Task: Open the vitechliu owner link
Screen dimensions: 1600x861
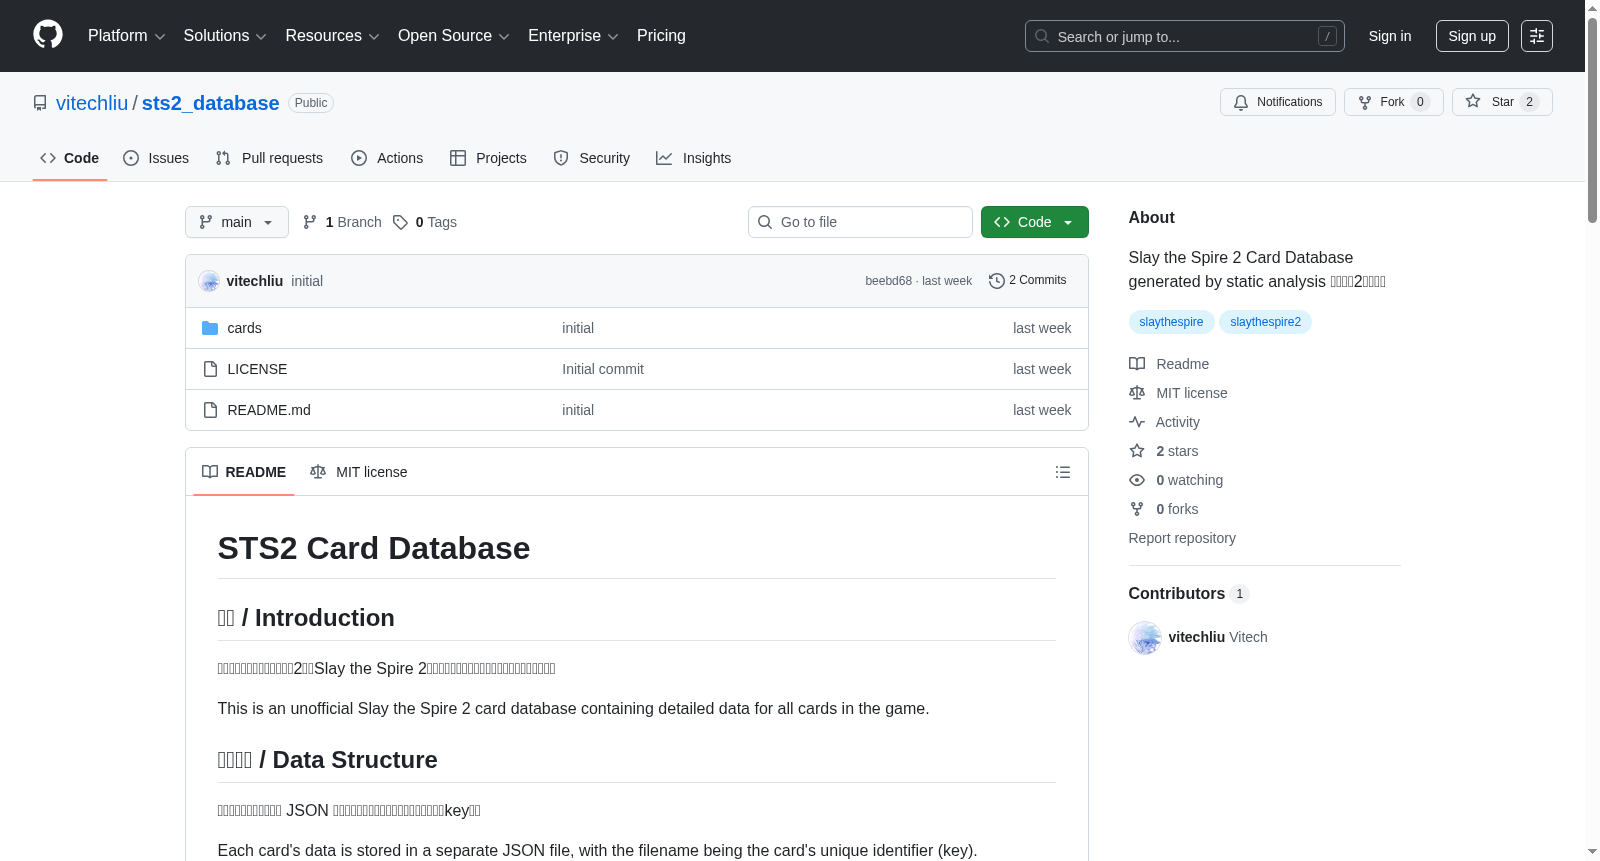Action: 92,103
